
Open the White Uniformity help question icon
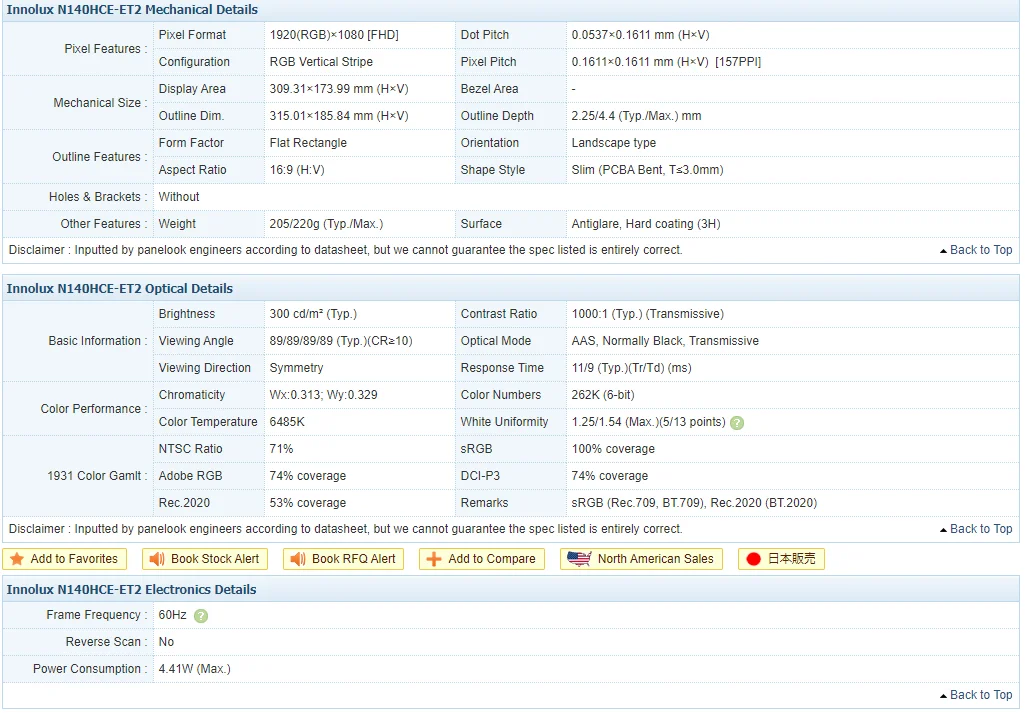coord(737,423)
